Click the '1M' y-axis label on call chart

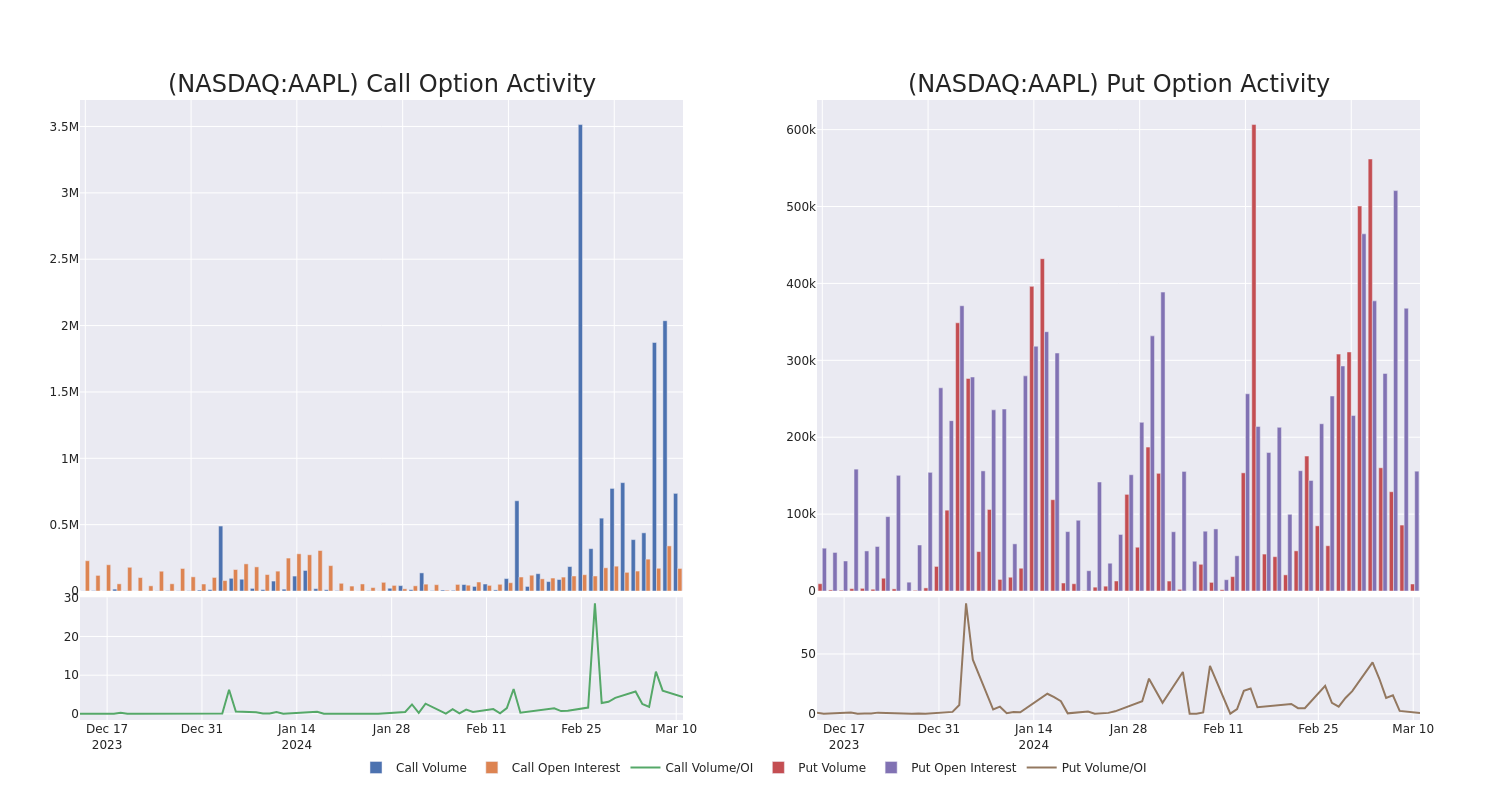point(70,458)
